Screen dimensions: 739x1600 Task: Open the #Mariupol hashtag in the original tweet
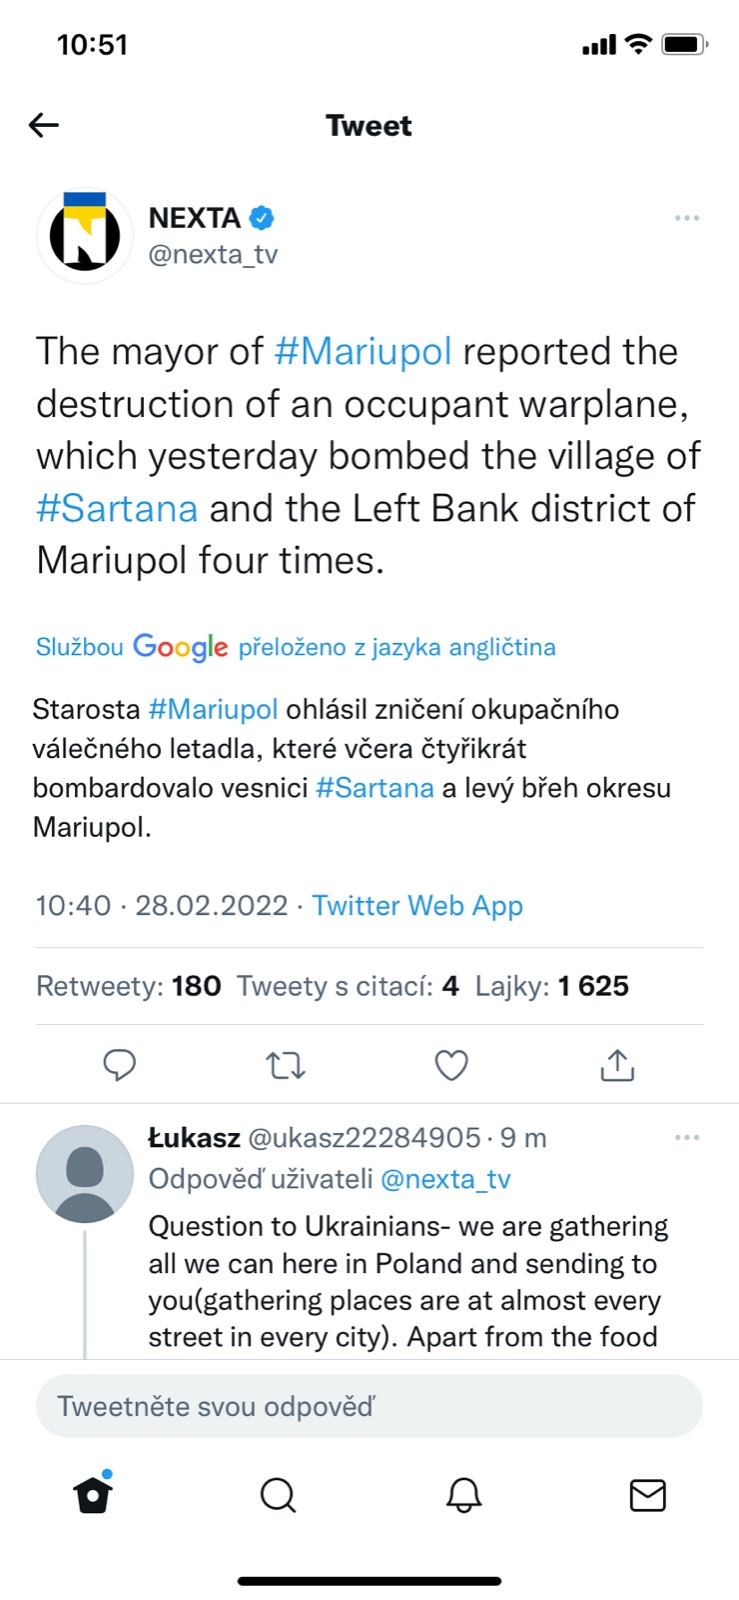363,352
